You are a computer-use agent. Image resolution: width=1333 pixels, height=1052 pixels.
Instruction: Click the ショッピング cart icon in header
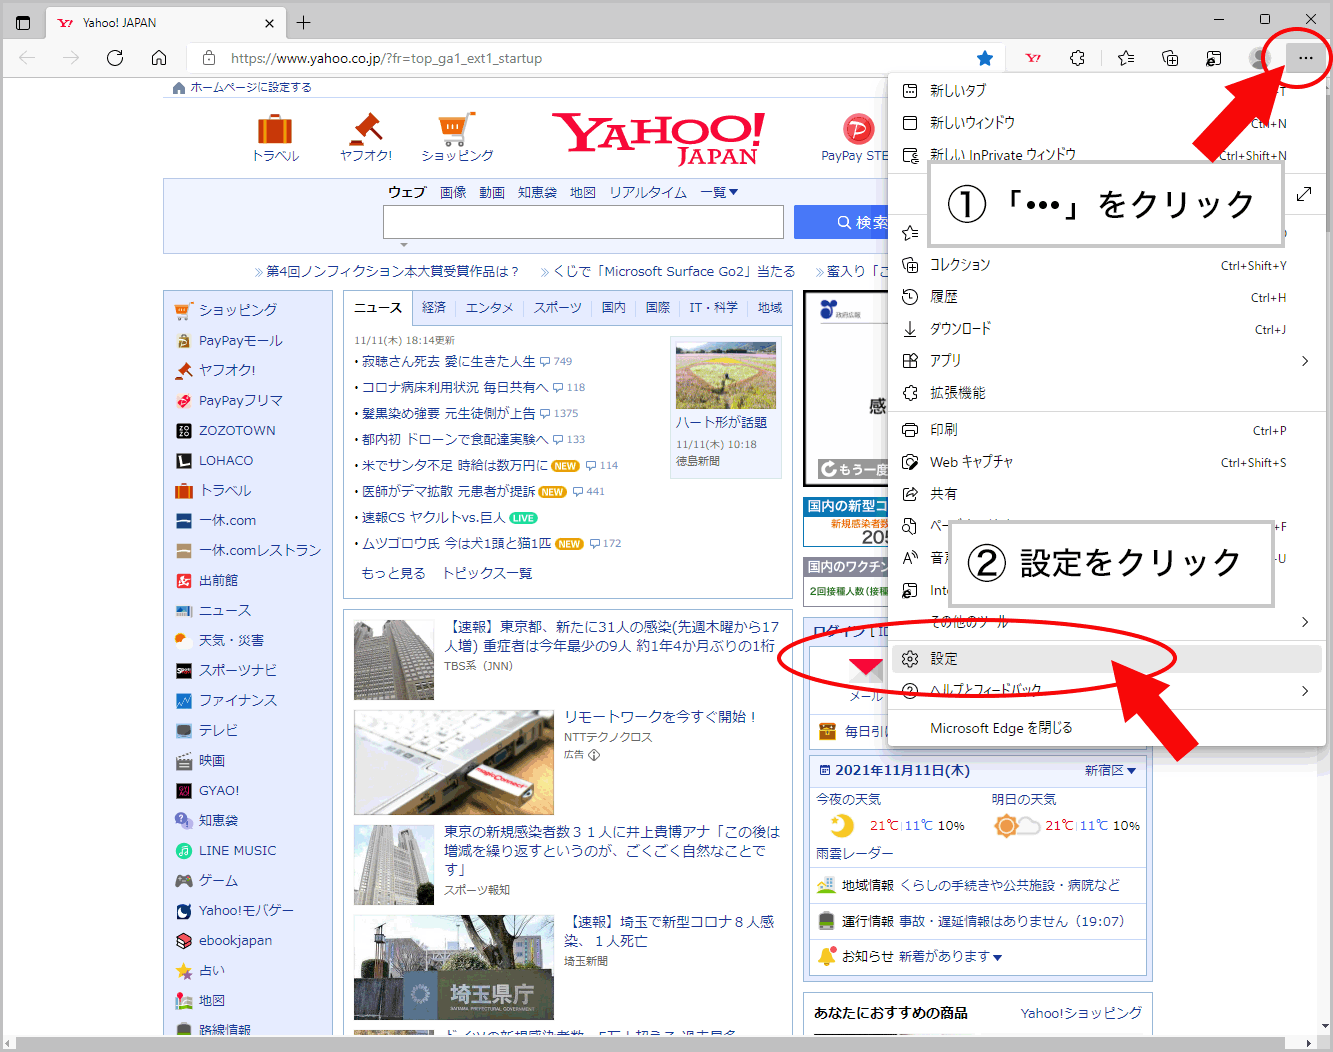(x=456, y=129)
